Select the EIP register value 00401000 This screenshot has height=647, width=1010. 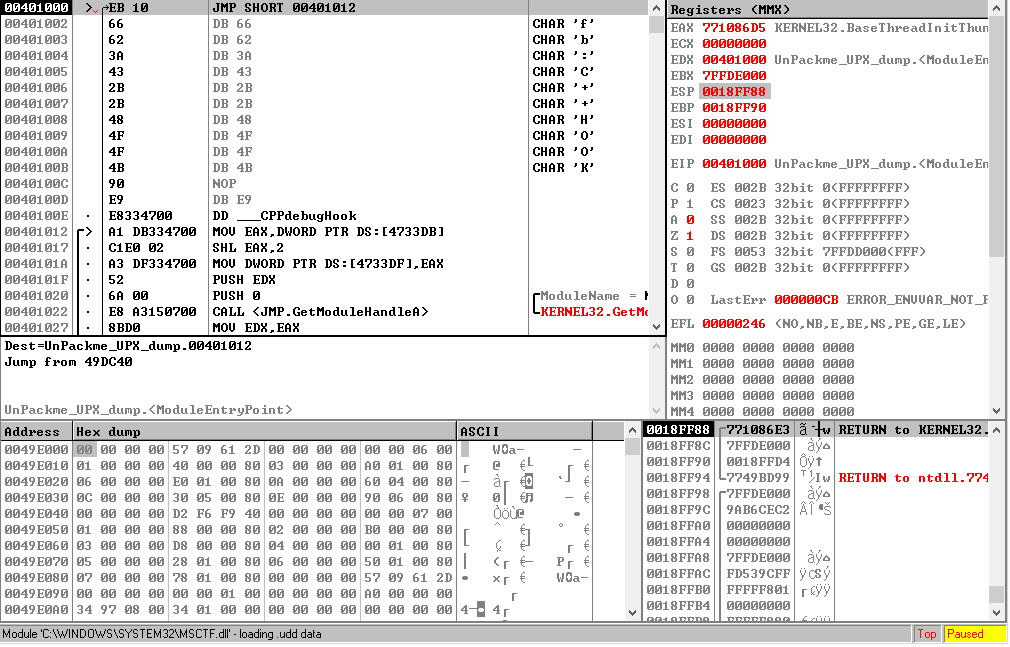point(734,164)
